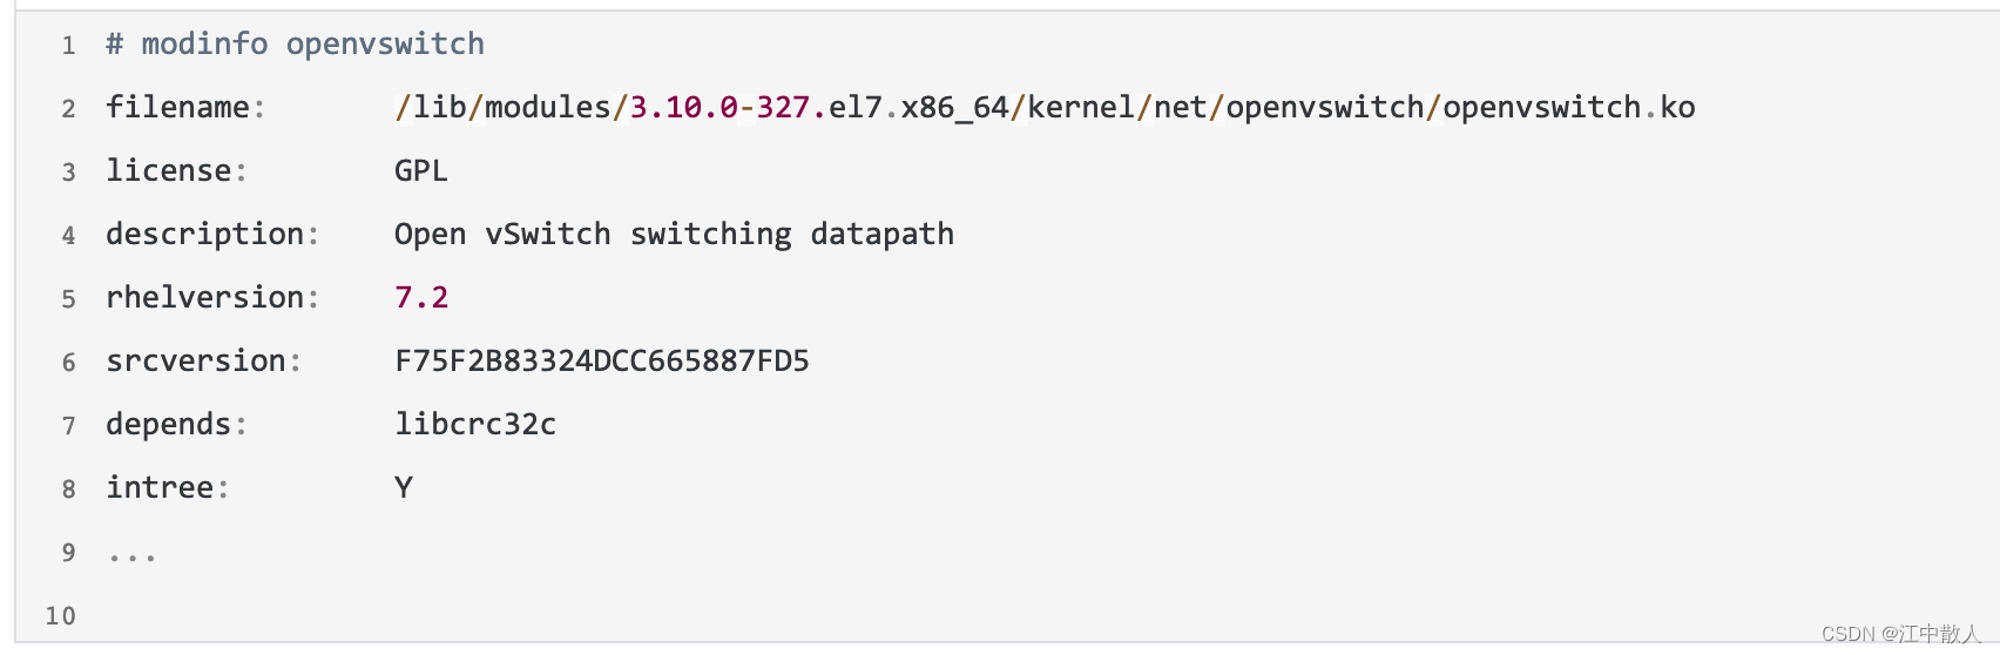Click 'Open vSwitch switching datapath' text
The height and width of the screenshot is (655, 2000).
(674, 234)
